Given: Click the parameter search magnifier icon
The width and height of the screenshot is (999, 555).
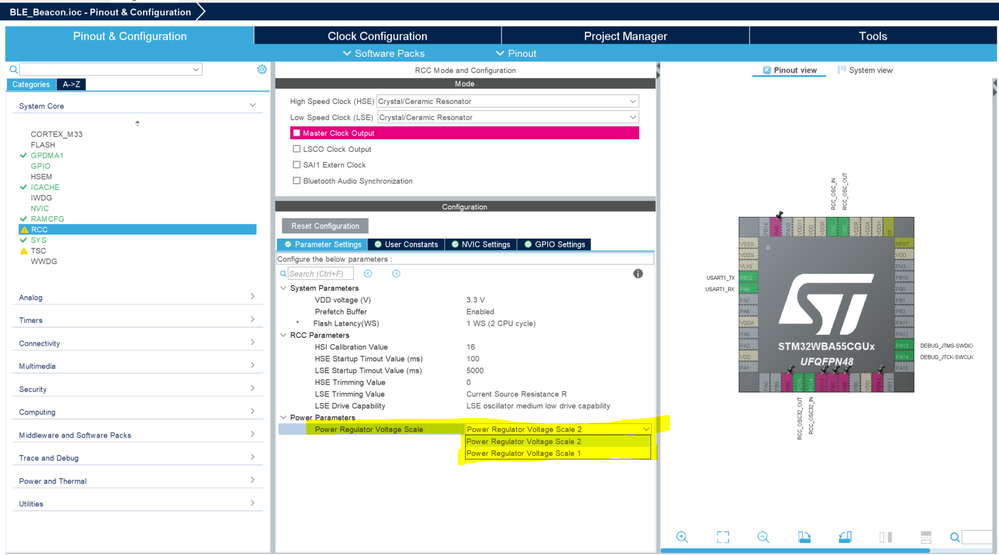Looking at the screenshot, I should pyautogui.click(x=284, y=273).
